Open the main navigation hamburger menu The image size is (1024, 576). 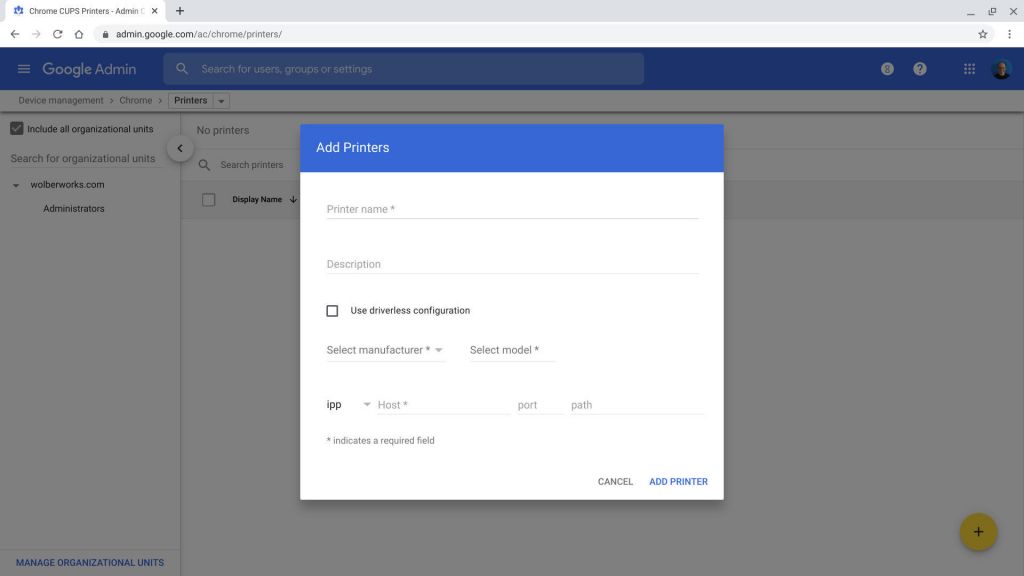(x=23, y=68)
